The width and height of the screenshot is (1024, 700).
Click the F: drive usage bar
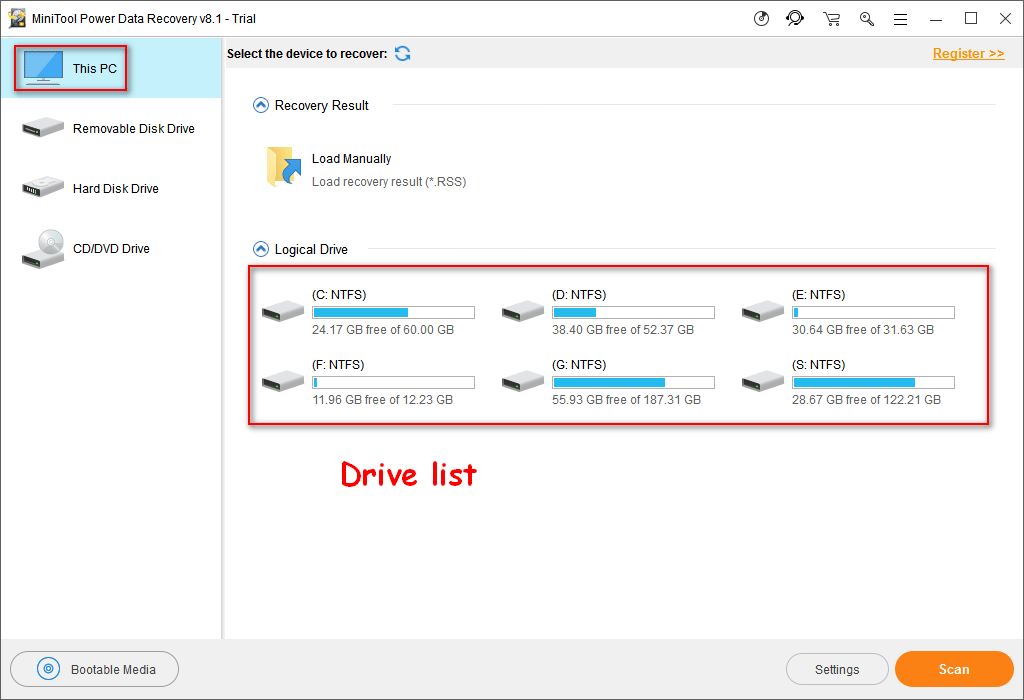pyautogui.click(x=393, y=382)
